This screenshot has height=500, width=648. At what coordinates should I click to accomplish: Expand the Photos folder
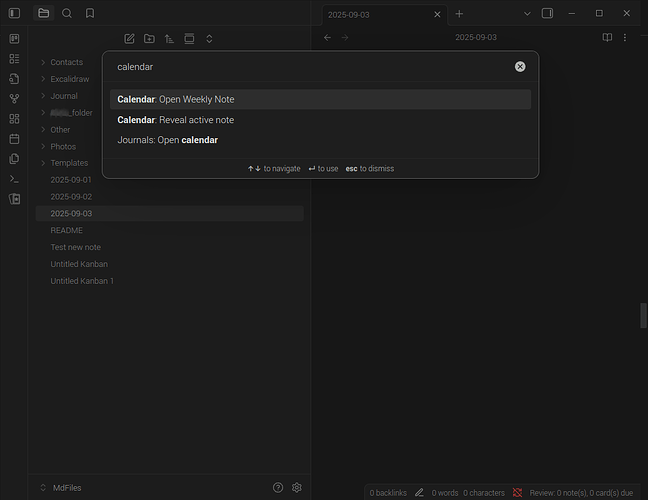tap(43, 146)
